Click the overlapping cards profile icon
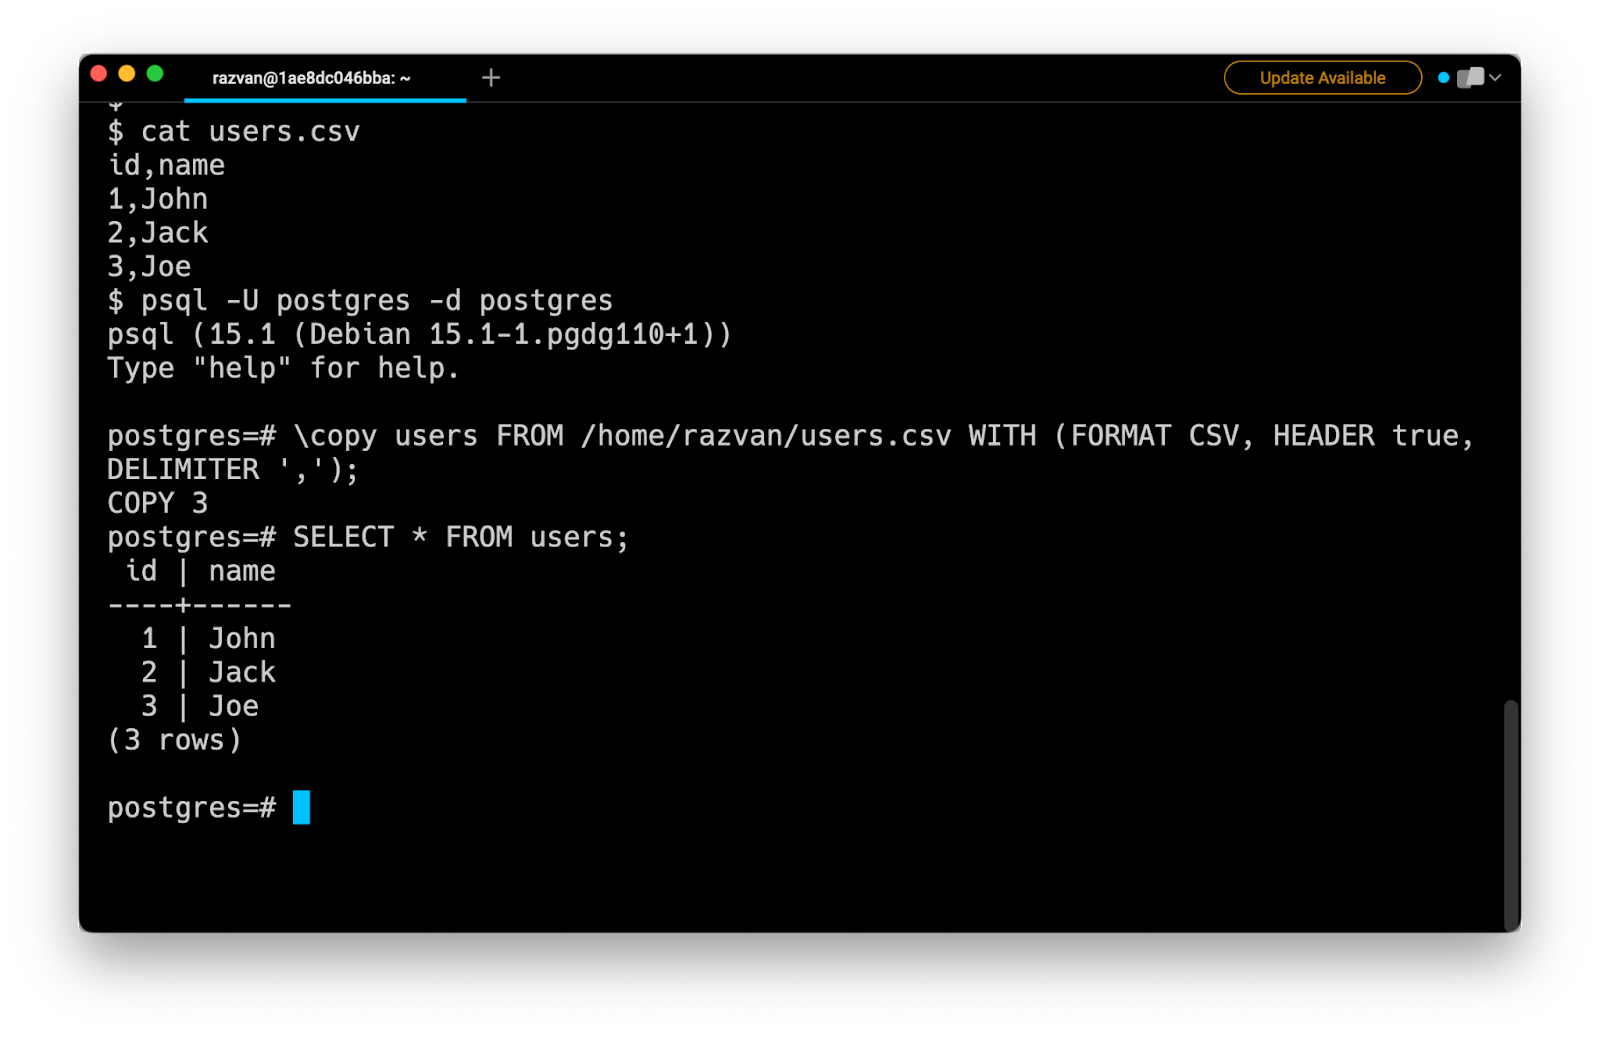The width and height of the screenshot is (1600, 1037). point(1470,78)
